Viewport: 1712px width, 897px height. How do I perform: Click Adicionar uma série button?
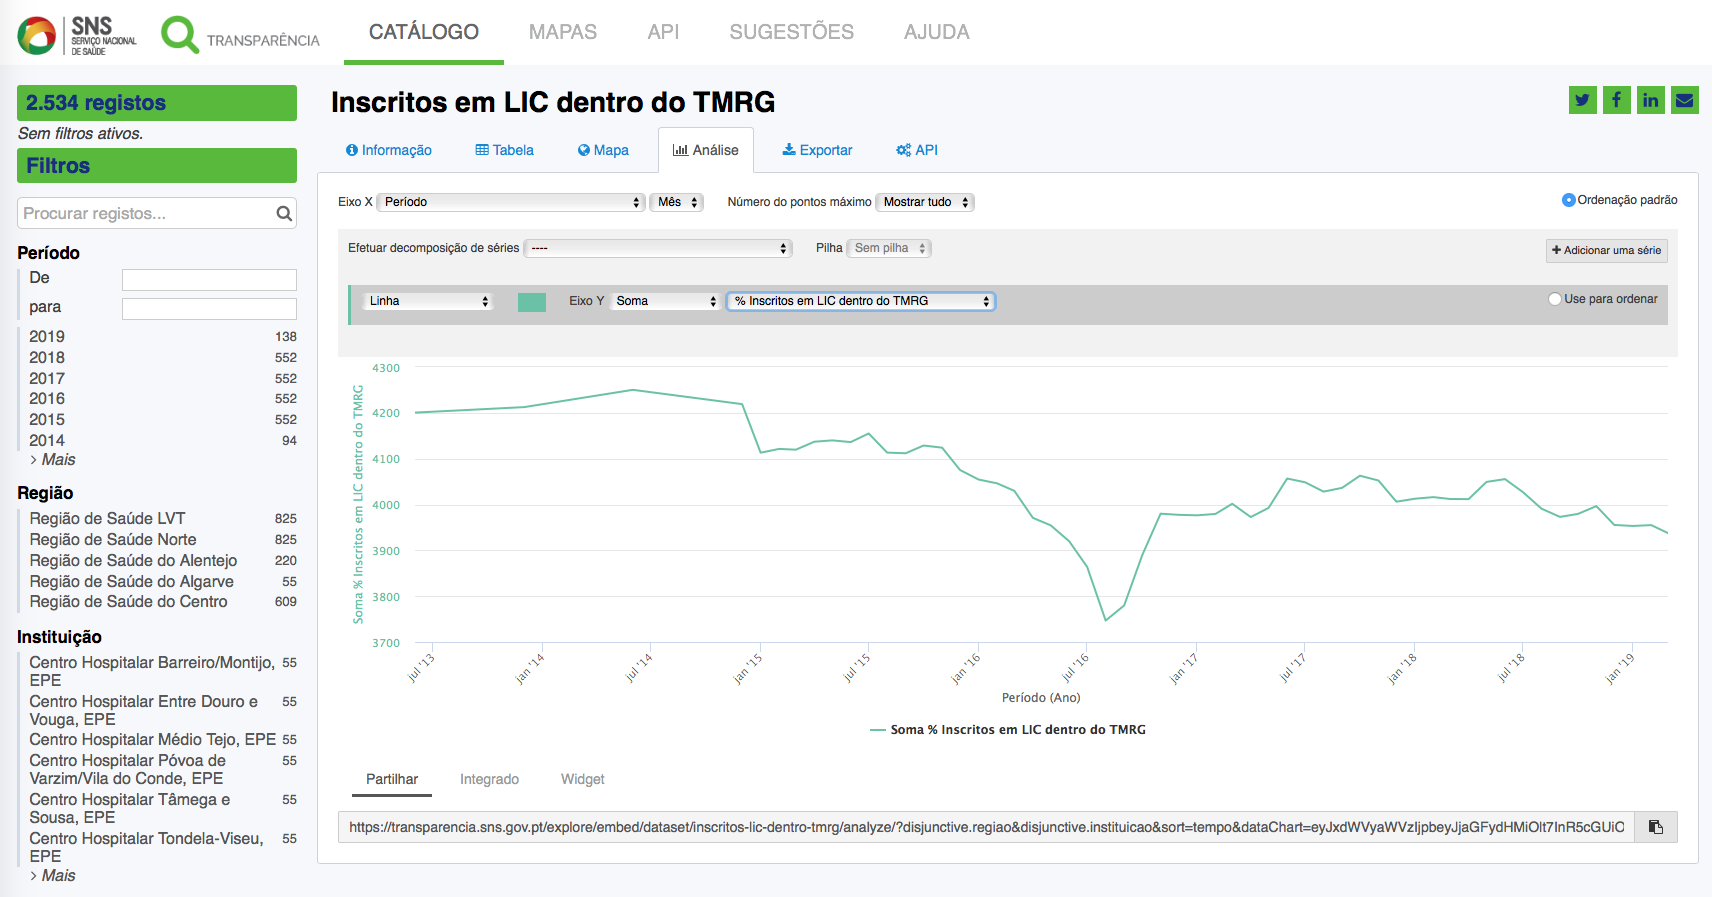[1606, 250]
